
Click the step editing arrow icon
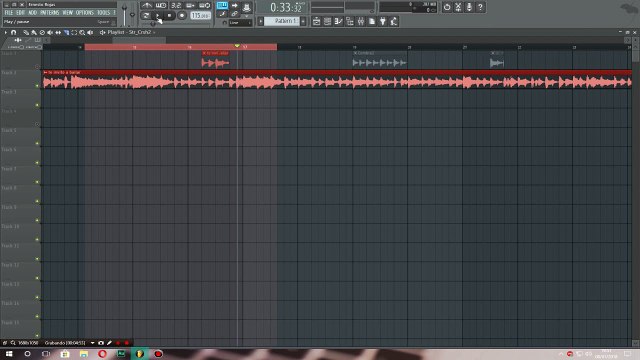(235, 5)
